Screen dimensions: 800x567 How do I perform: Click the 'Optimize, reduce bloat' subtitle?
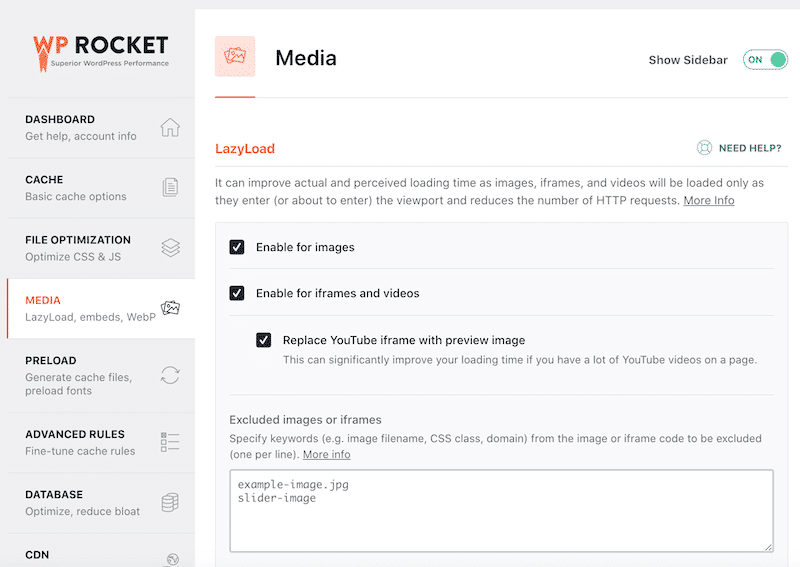tap(82, 511)
